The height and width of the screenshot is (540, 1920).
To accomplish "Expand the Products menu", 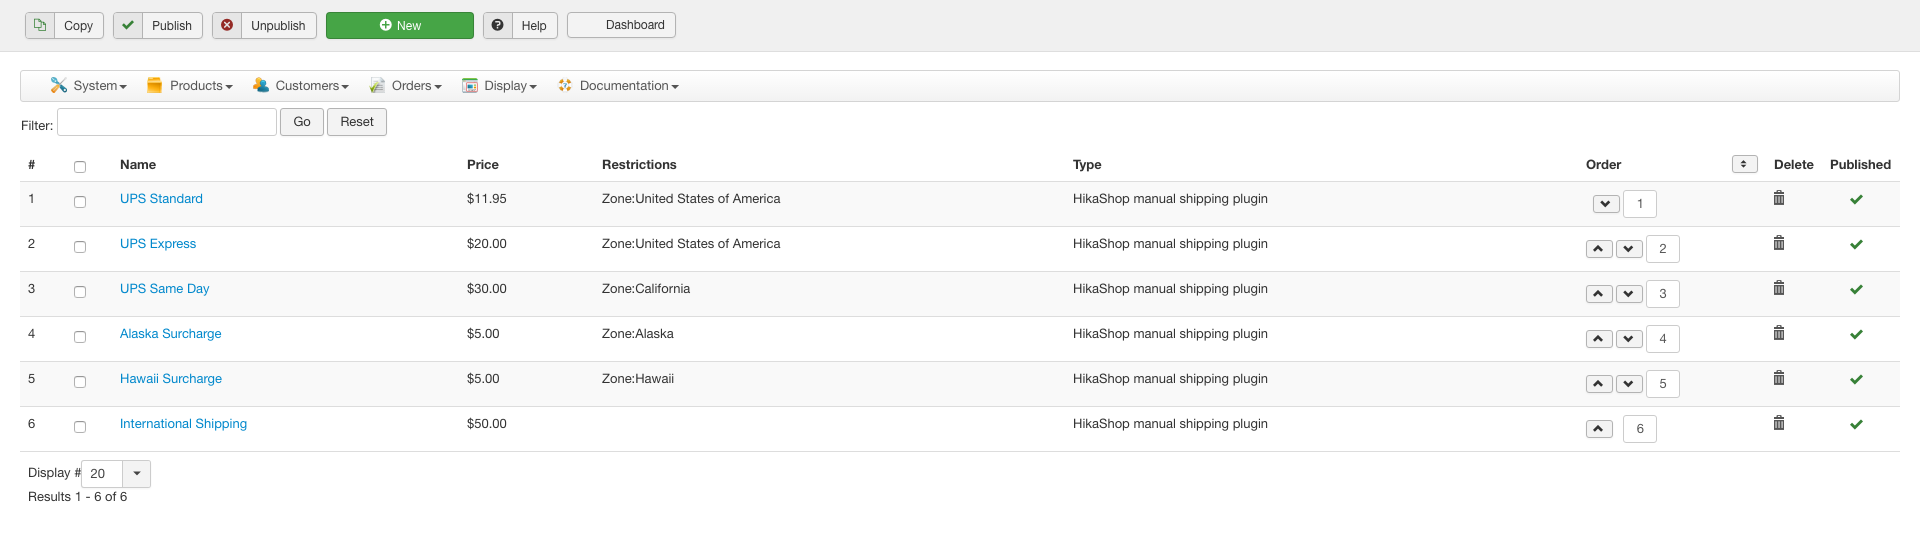I will coord(190,86).
